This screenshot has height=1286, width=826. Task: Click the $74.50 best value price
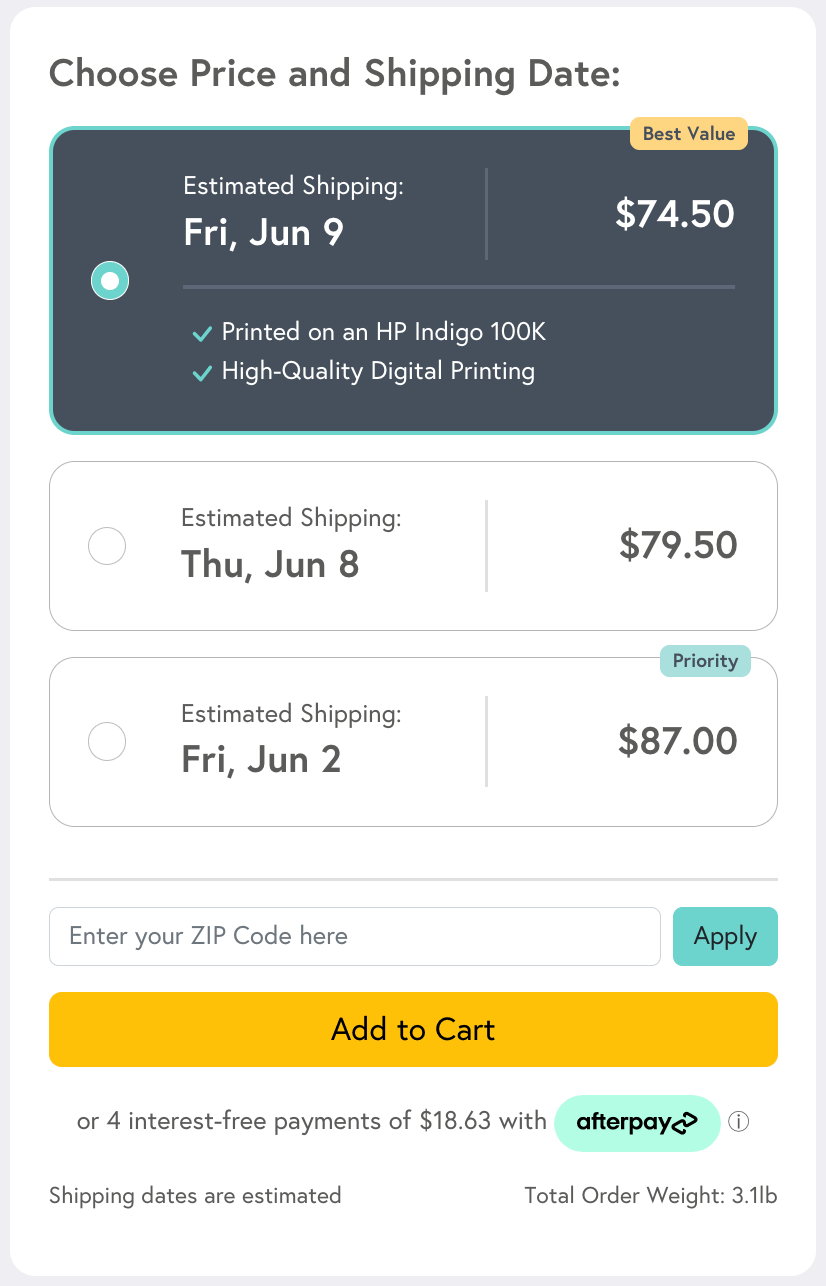tap(674, 214)
